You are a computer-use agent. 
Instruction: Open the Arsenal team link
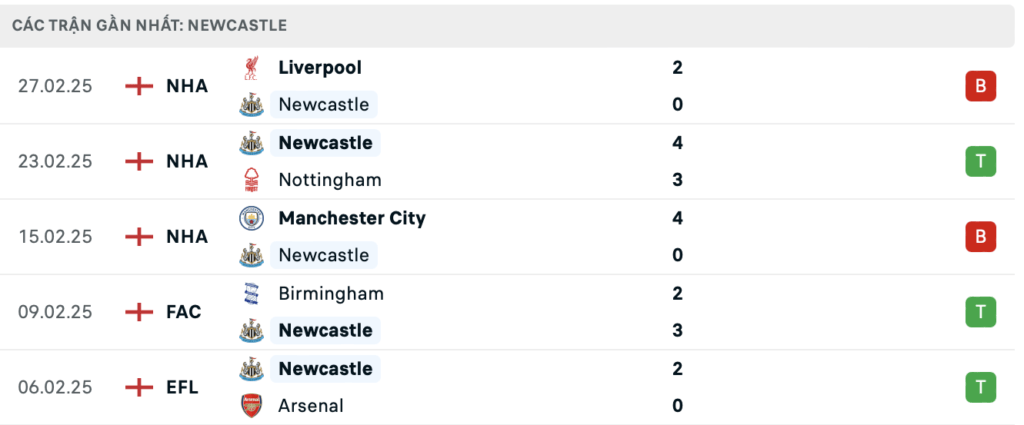[x=311, y=405]
